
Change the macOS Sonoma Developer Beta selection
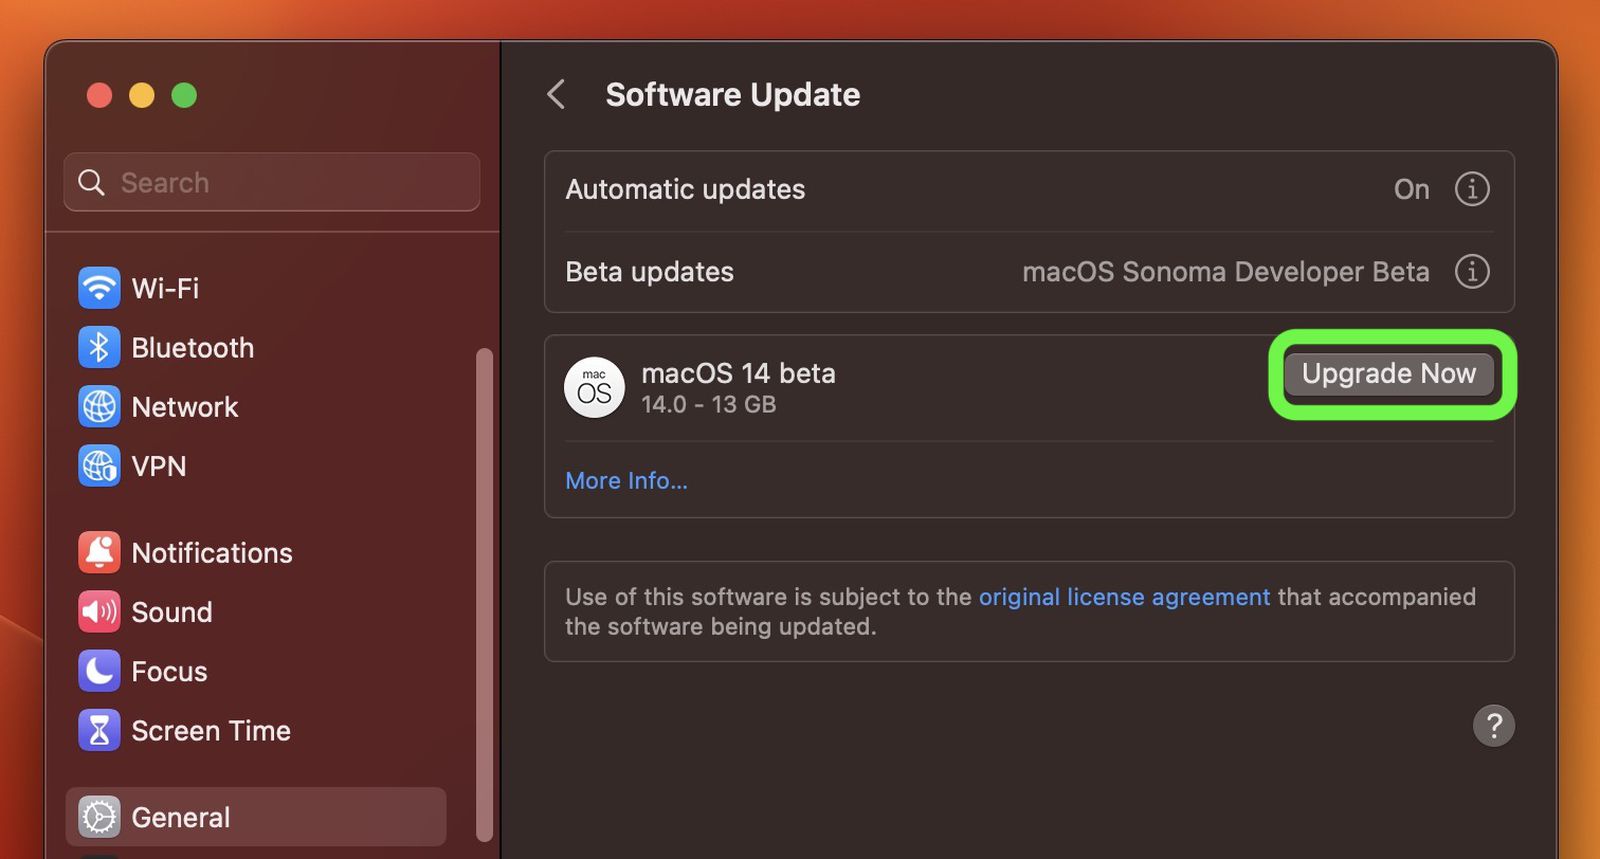(1226, 271)
